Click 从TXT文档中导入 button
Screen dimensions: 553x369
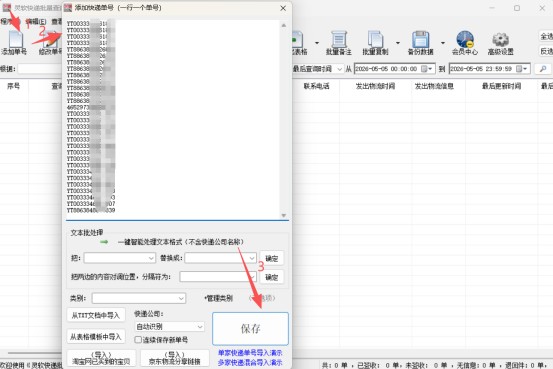[96, 315]
